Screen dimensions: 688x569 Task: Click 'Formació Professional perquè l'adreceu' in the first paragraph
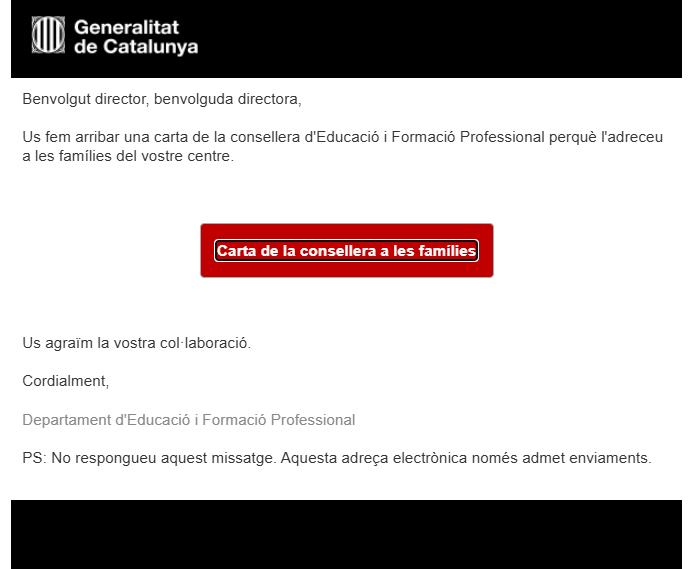pyautogui.click(x=527, y=137)
